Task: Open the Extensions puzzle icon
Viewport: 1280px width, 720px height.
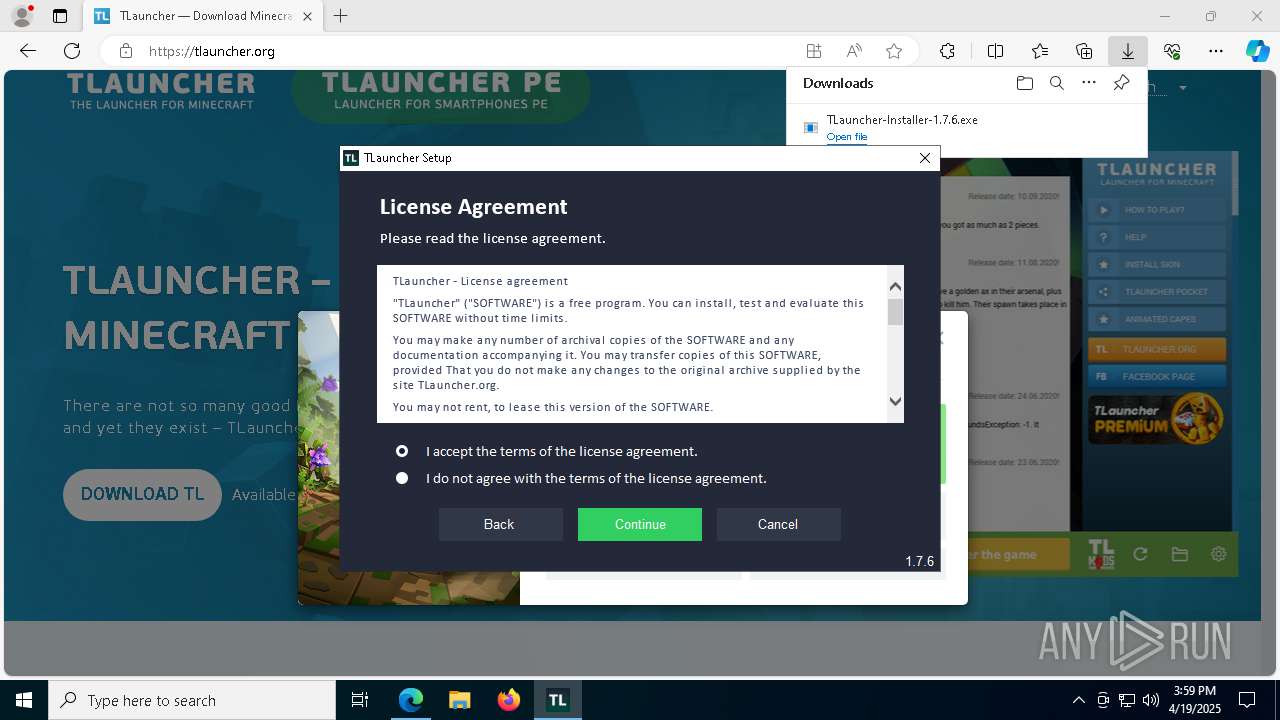Action: tap(947, 51)
